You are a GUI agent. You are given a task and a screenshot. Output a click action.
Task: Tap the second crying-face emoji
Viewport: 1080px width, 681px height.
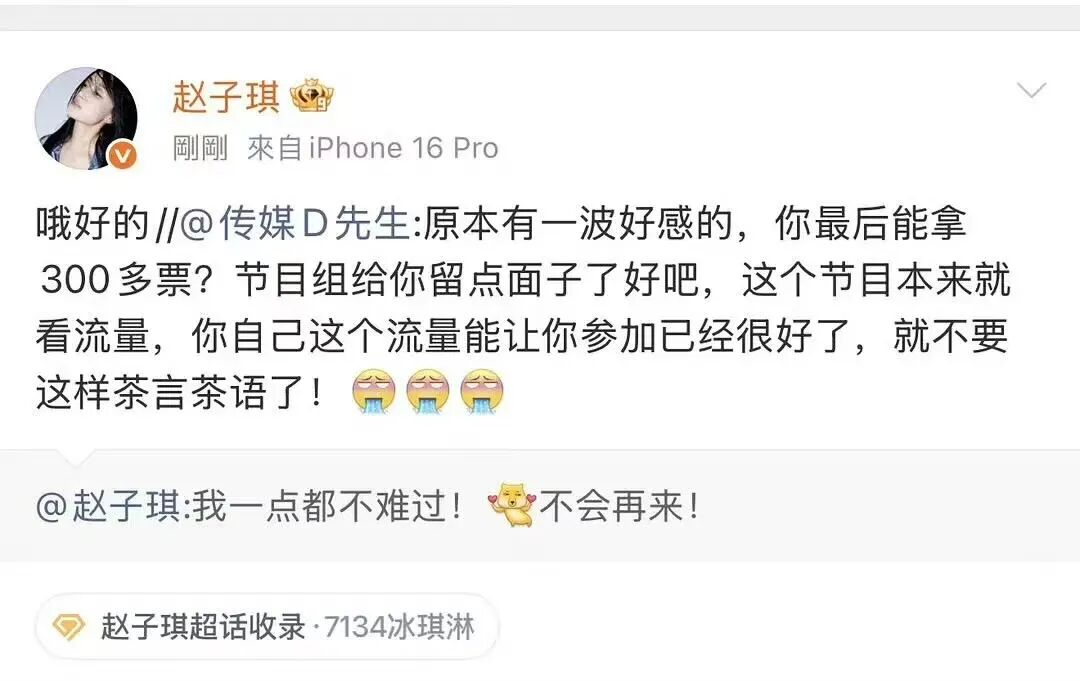pyautogui.click(x=428, y=392)
